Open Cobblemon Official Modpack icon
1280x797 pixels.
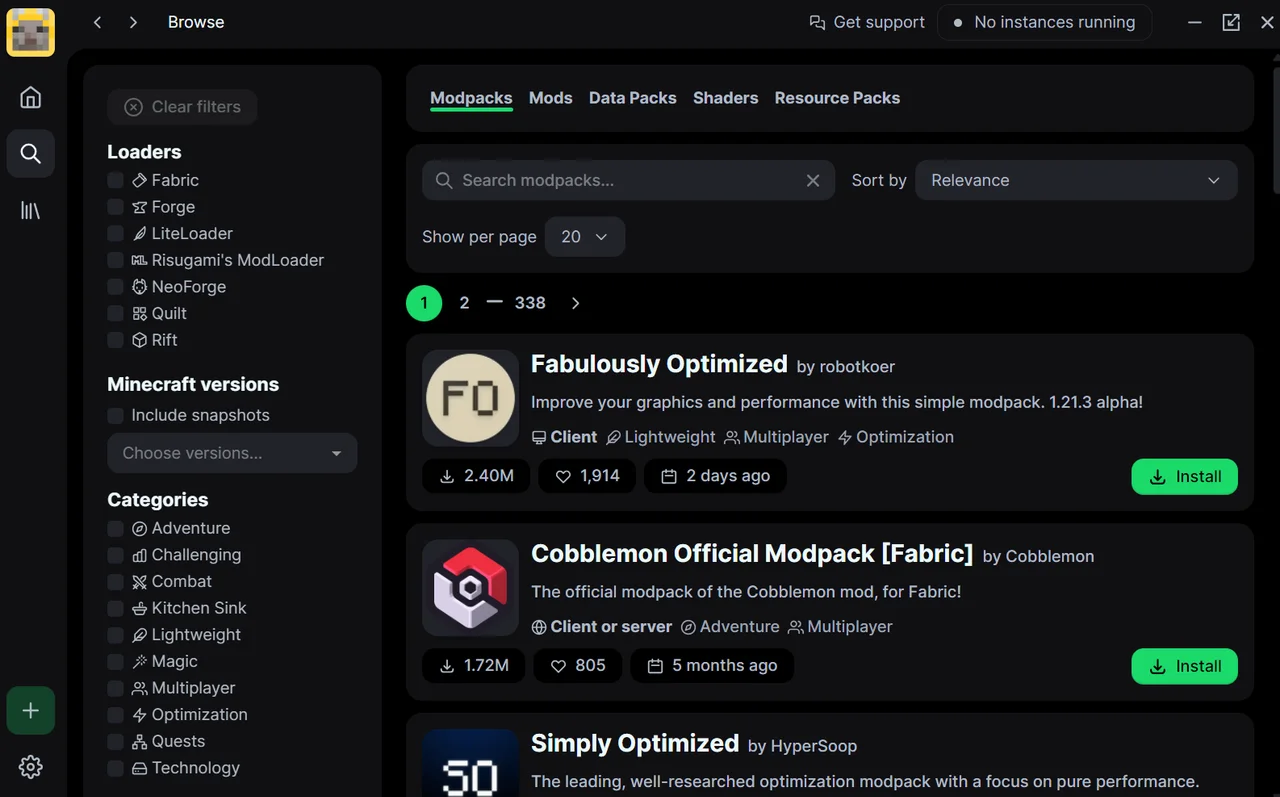click(x=471, y=588)
